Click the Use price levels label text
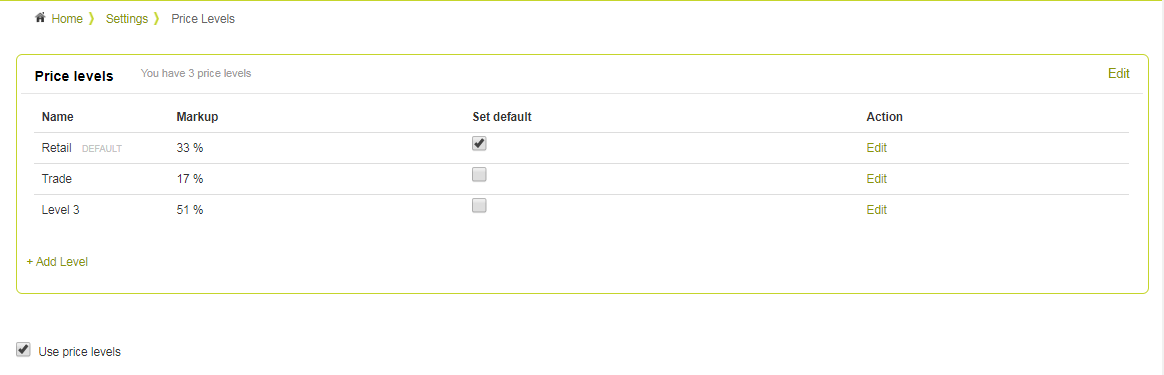1164x375 pixels. [x=79, y=352]
